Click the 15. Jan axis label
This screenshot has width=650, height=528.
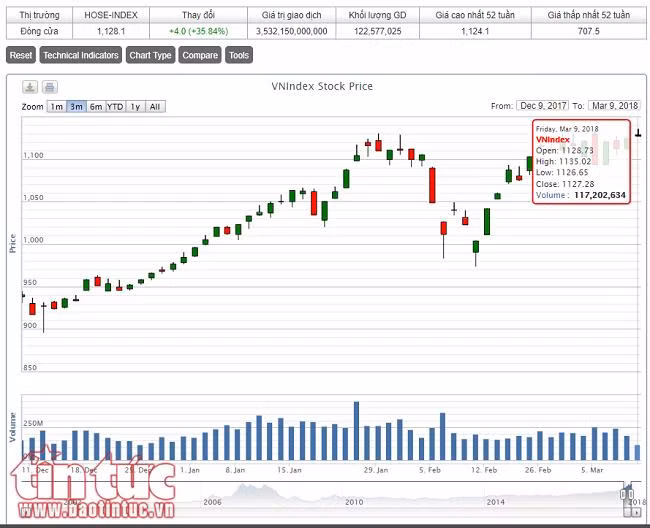[x=289, y=470]
